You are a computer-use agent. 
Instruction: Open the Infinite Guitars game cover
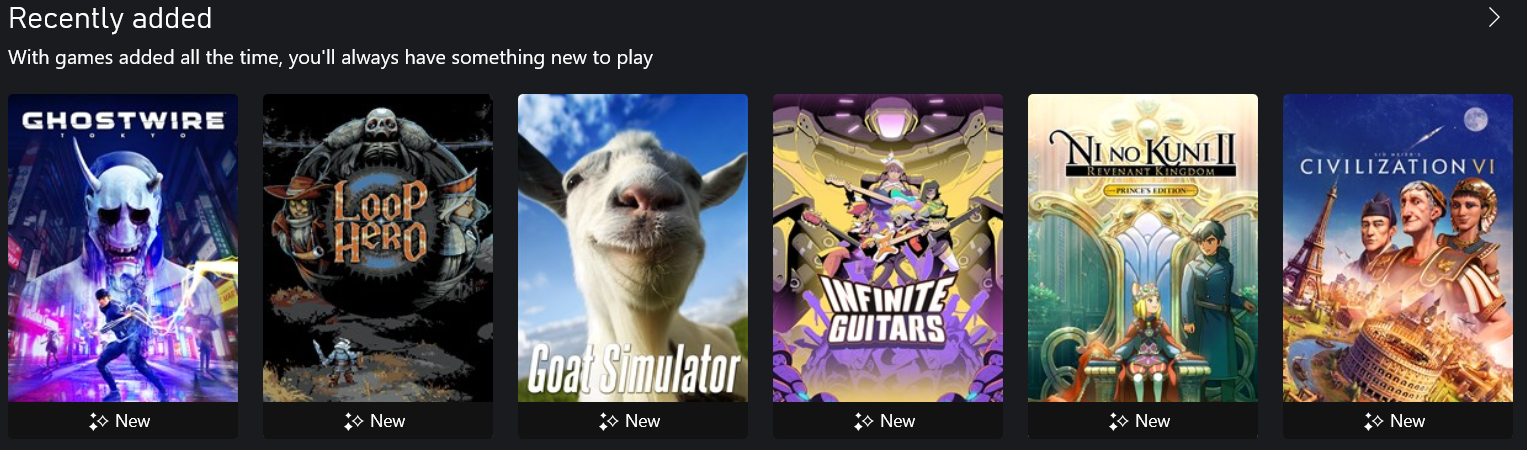pos(888,248)
